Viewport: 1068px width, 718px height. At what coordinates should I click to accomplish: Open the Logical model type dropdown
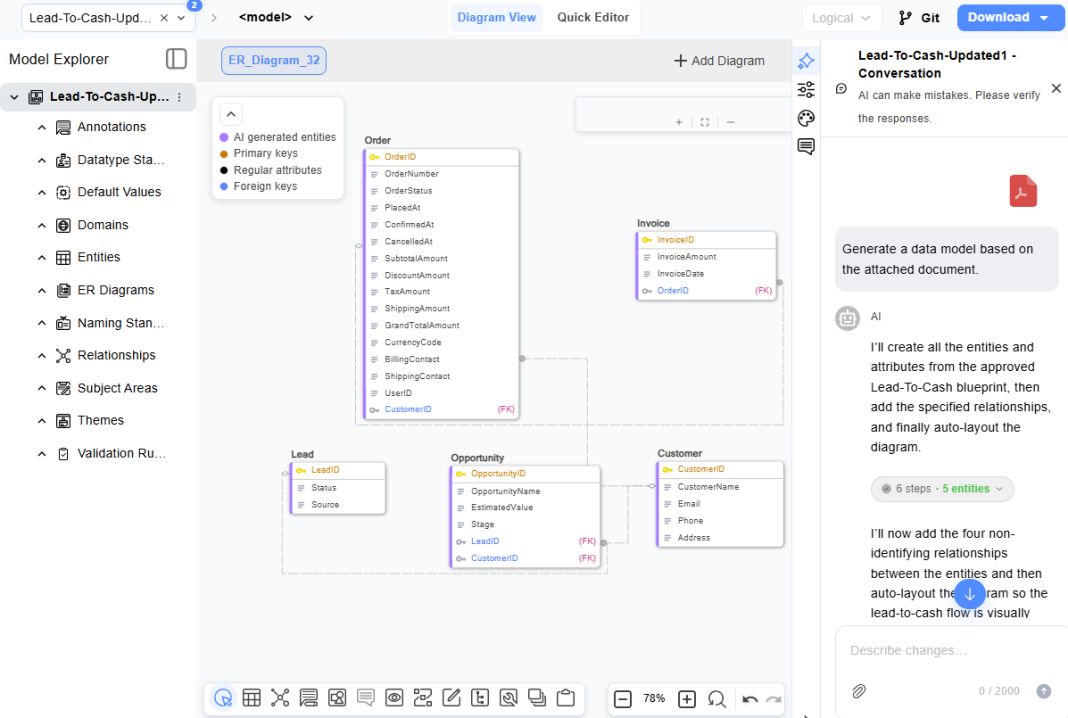coord(841,18)
